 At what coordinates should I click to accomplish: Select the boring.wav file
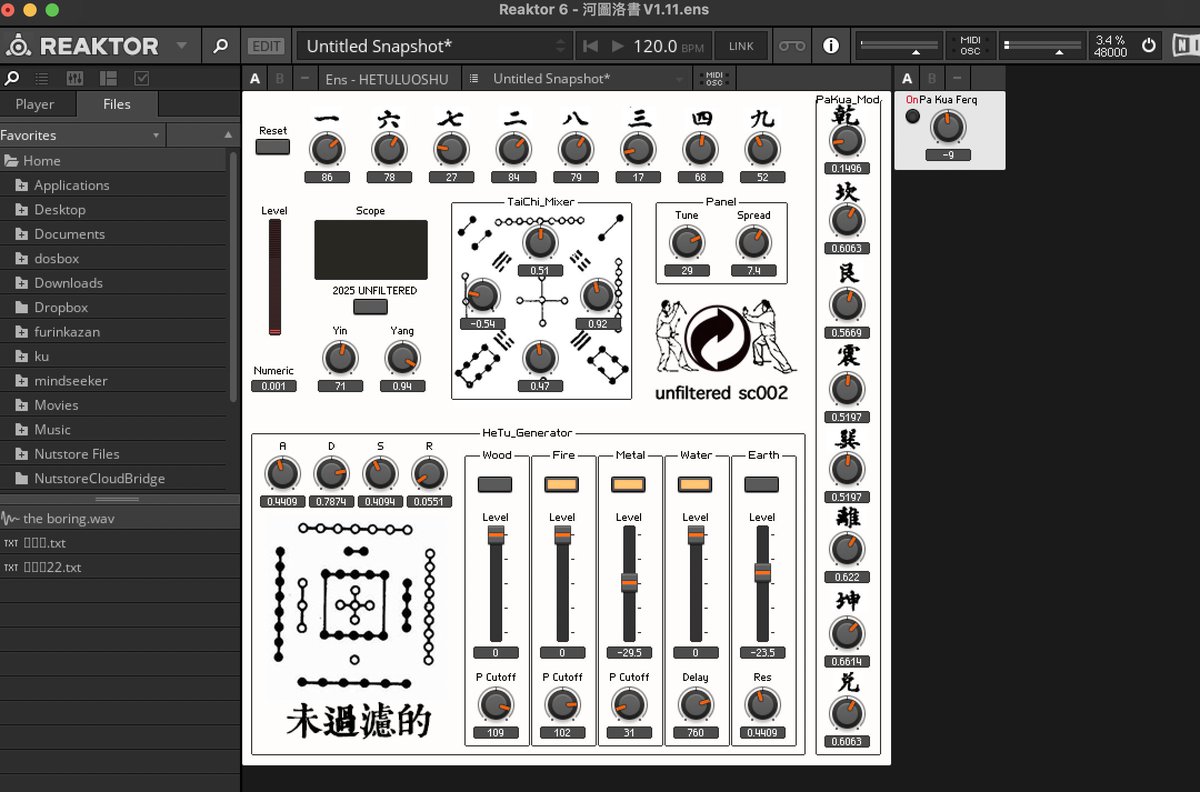coord(120,518)
